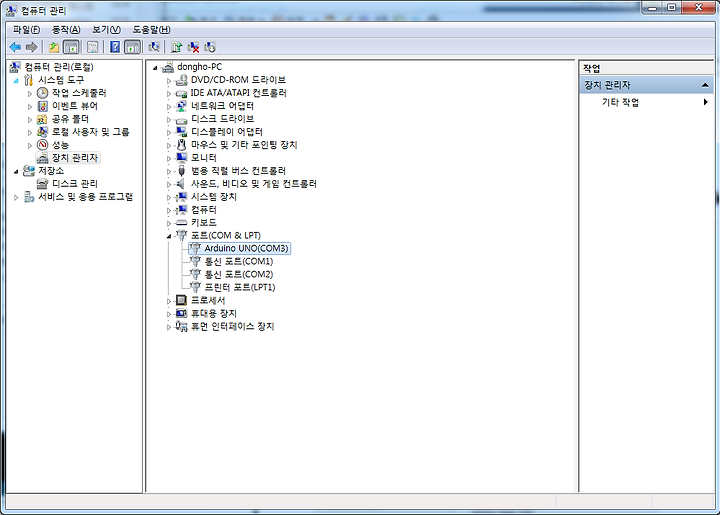Select the 모니터 icon
720x515 pixels.
[x=181, y=158]
